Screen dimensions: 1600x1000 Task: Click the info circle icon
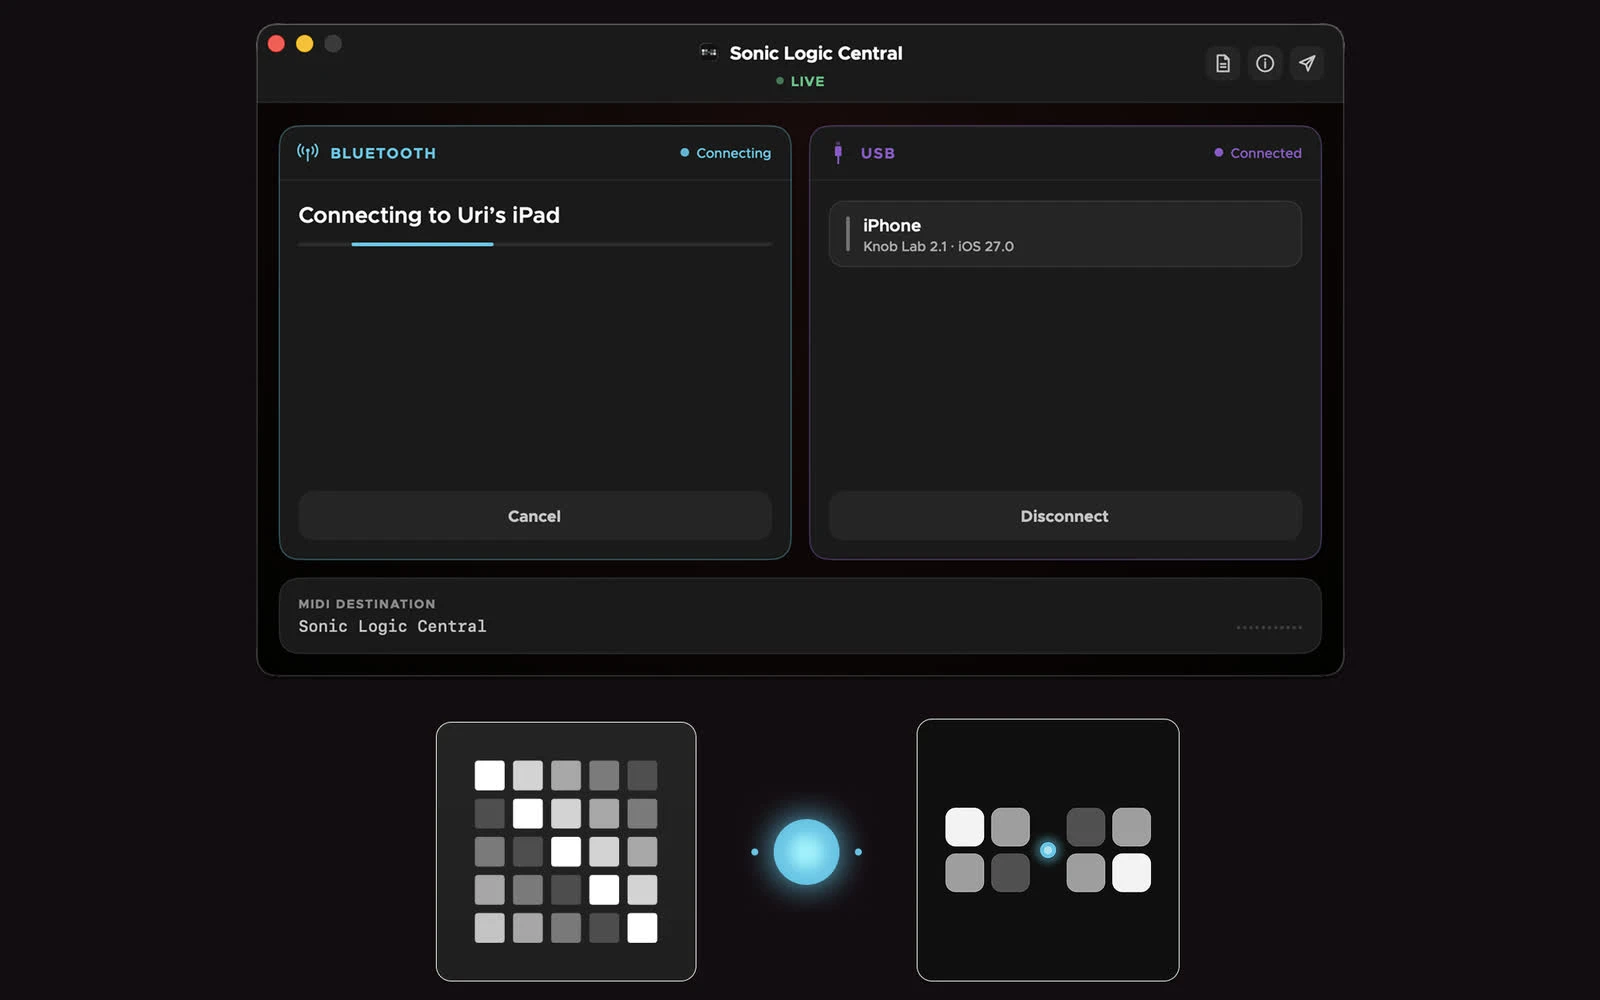pyautogui.click(x=1265, y=63)
